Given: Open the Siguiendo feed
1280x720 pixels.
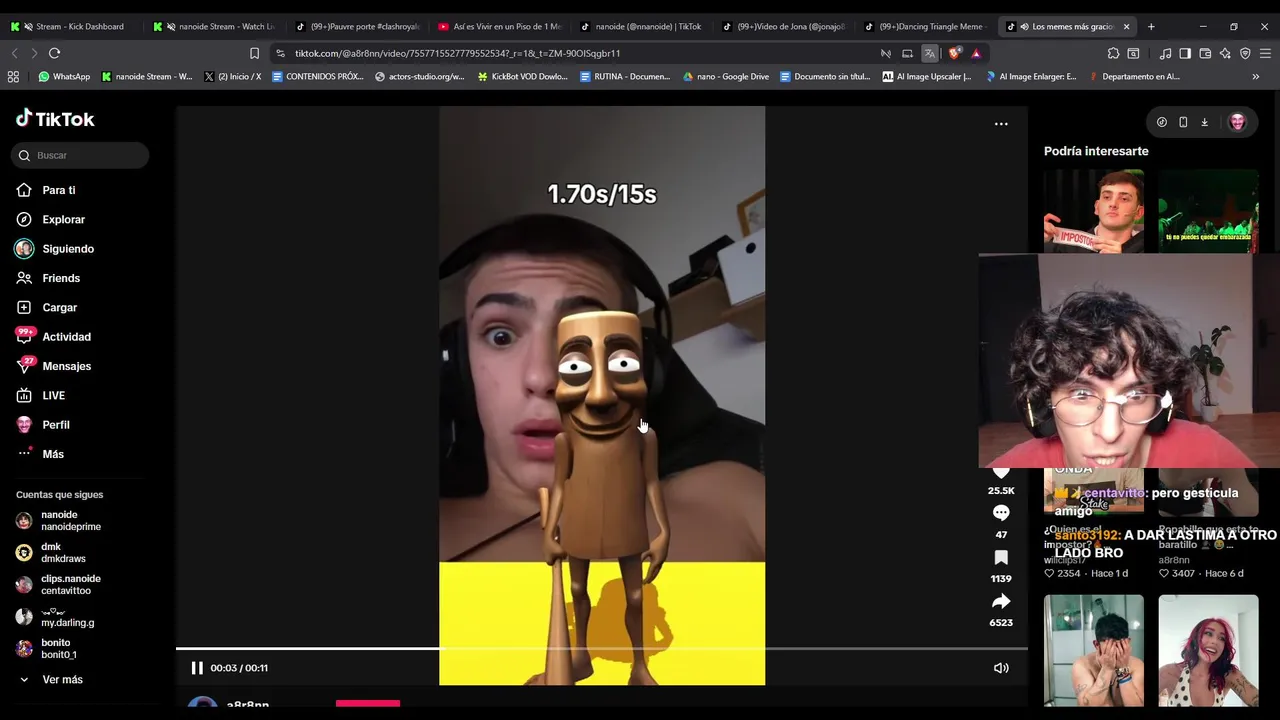Looking at the screenshot, I should pos(67,249).
